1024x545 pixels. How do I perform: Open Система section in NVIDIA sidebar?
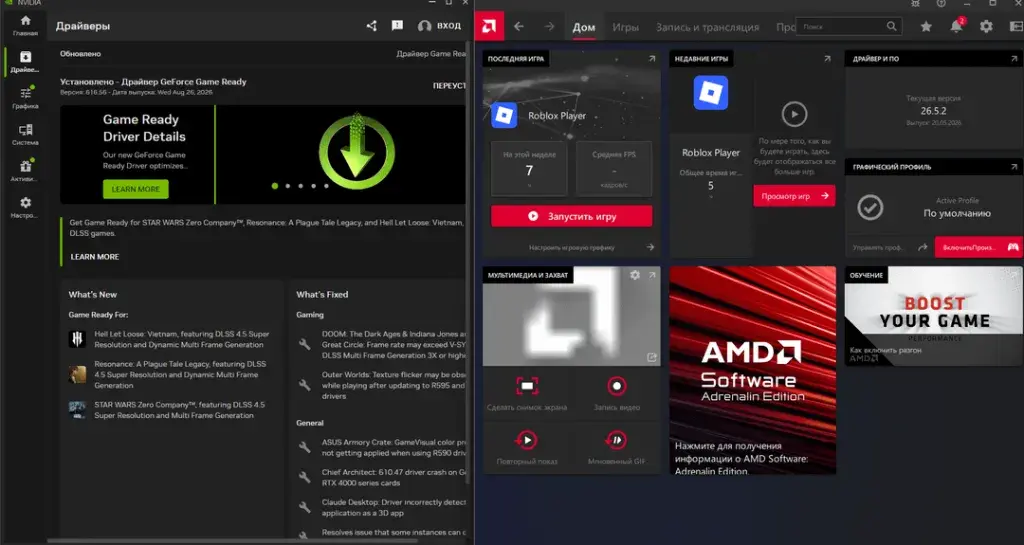coord(25,134)
